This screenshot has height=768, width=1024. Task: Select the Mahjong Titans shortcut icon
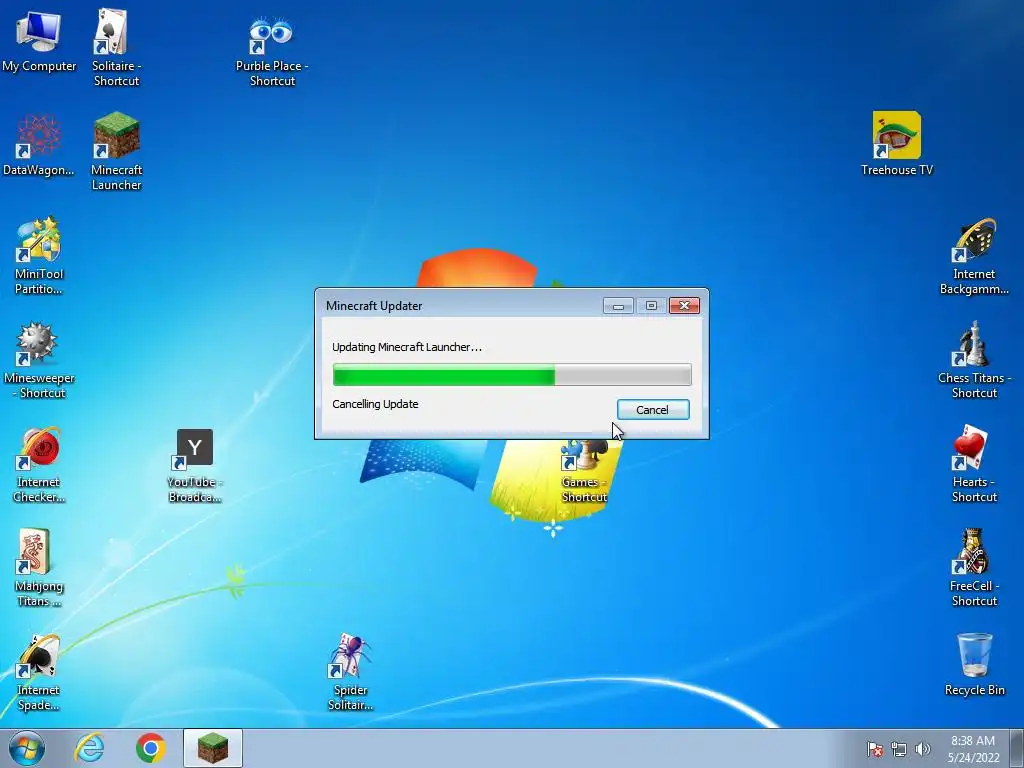[39, 568]
